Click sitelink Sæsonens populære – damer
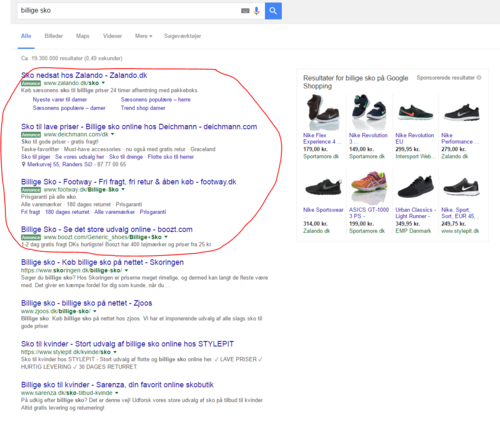The width and height of the screenshot is (500, 421). [x=69, y=108]
